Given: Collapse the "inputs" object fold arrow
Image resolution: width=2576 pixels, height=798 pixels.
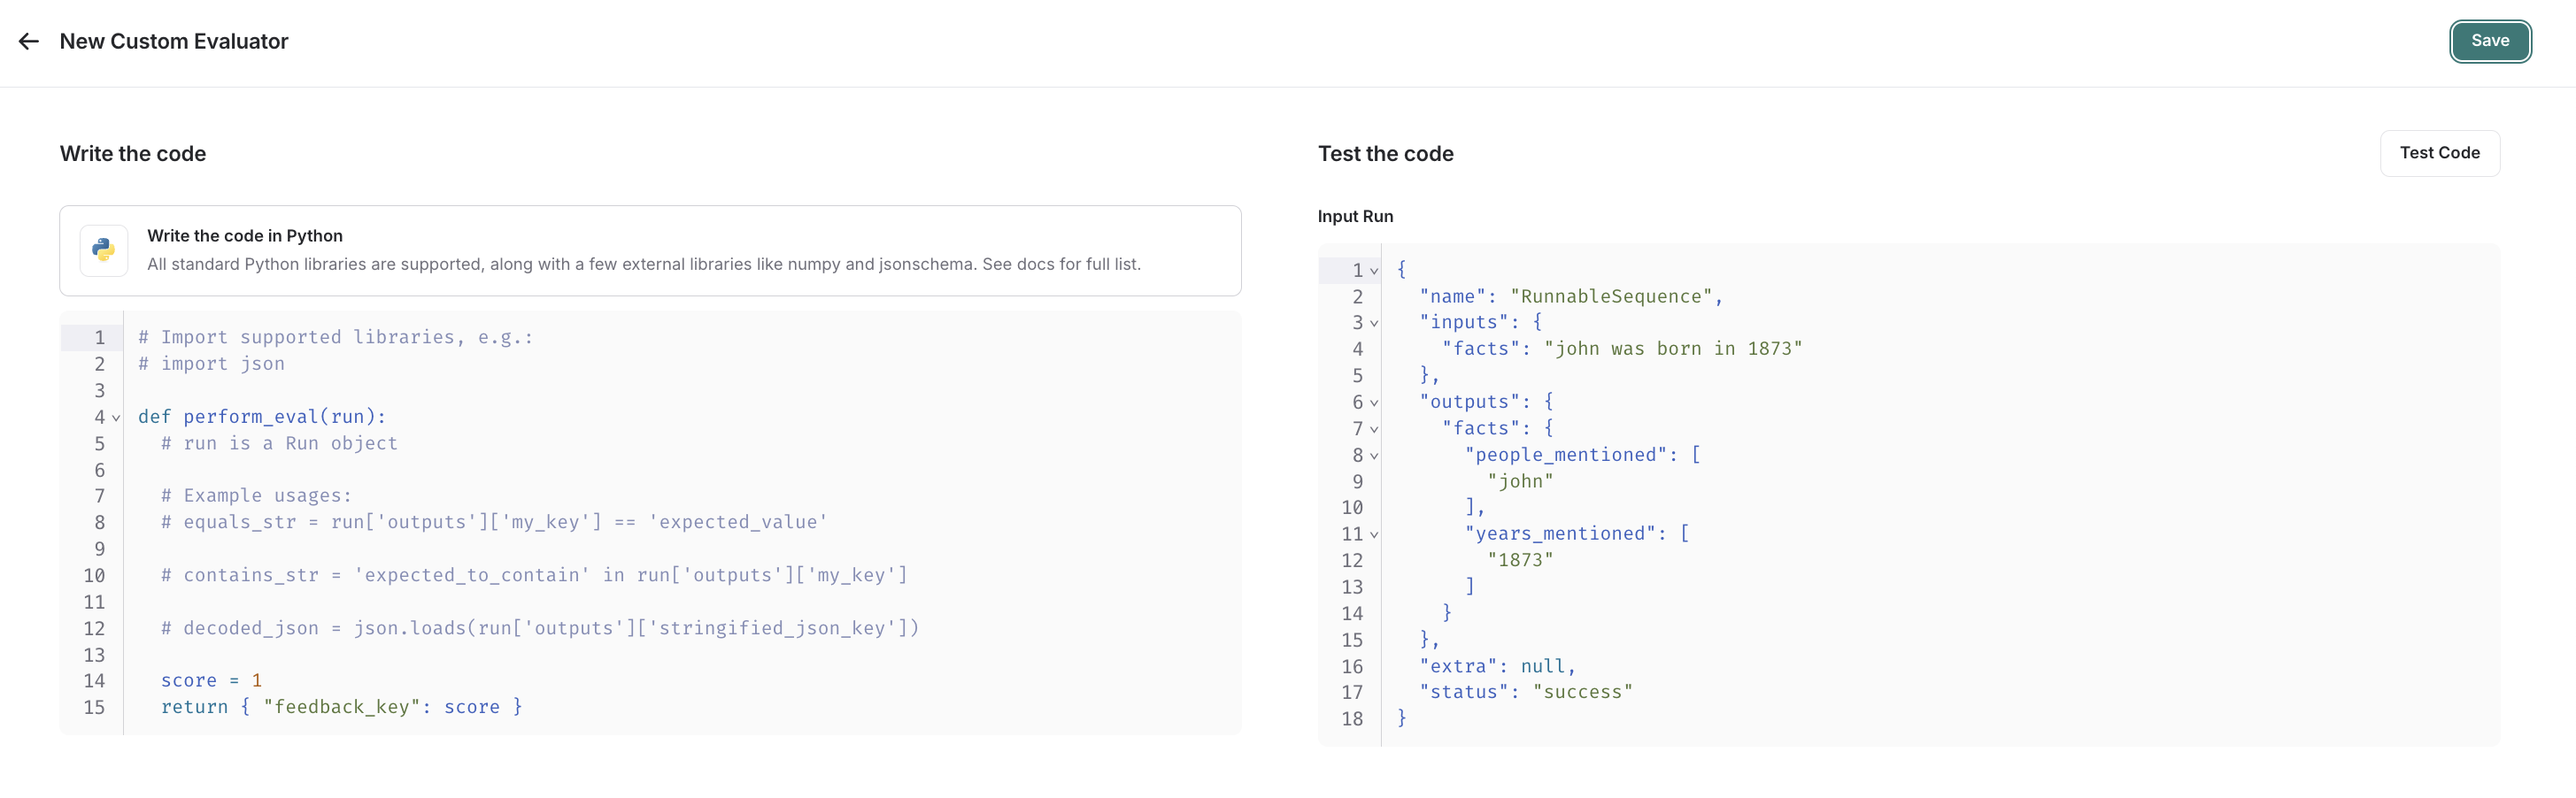Looking at the screenshot, I should 1373,323.
